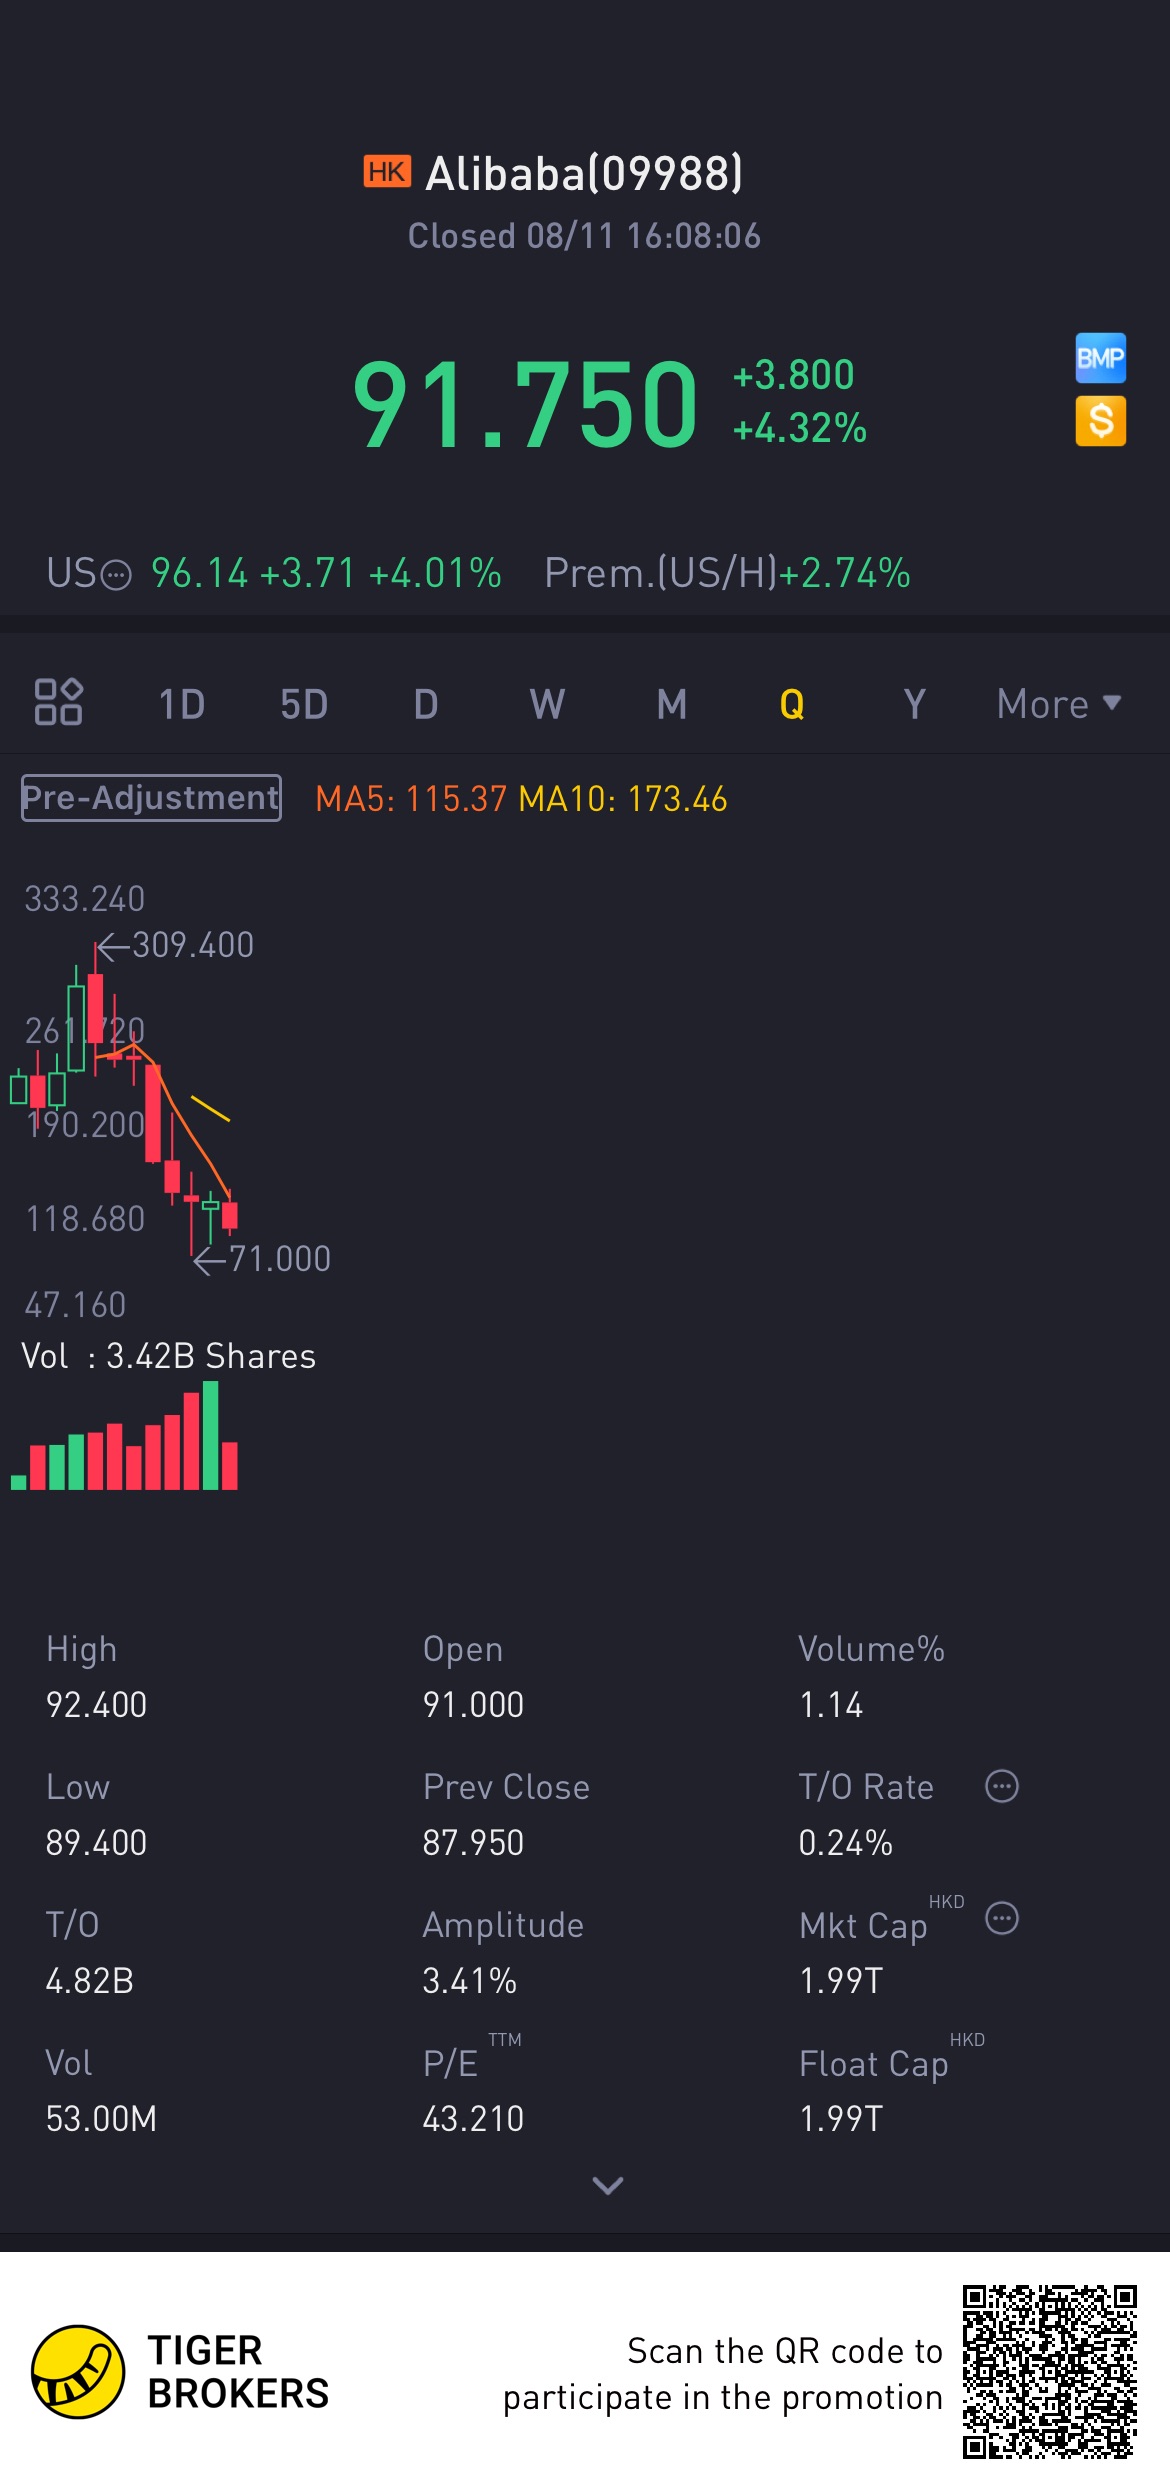Click the MA5 indicator value label
Image resolution: width=1170 pixels, height=2492 pixels.
pos(411,799)
